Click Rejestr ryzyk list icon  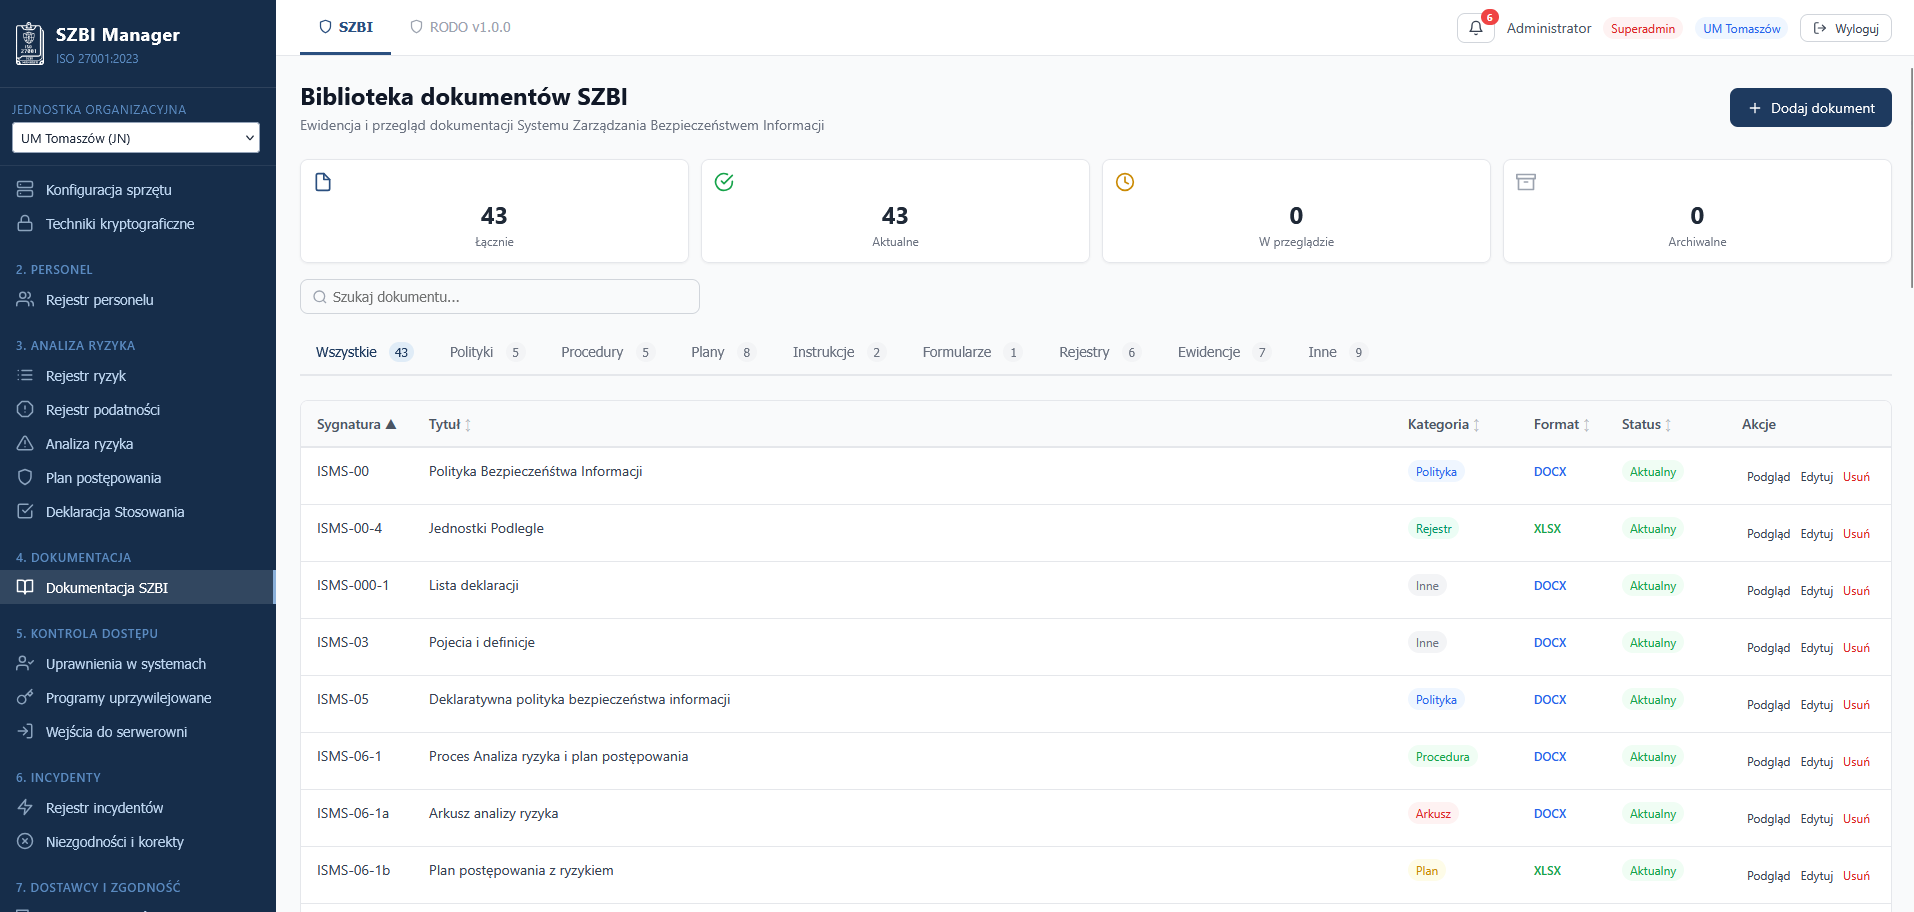pos(25,375)
